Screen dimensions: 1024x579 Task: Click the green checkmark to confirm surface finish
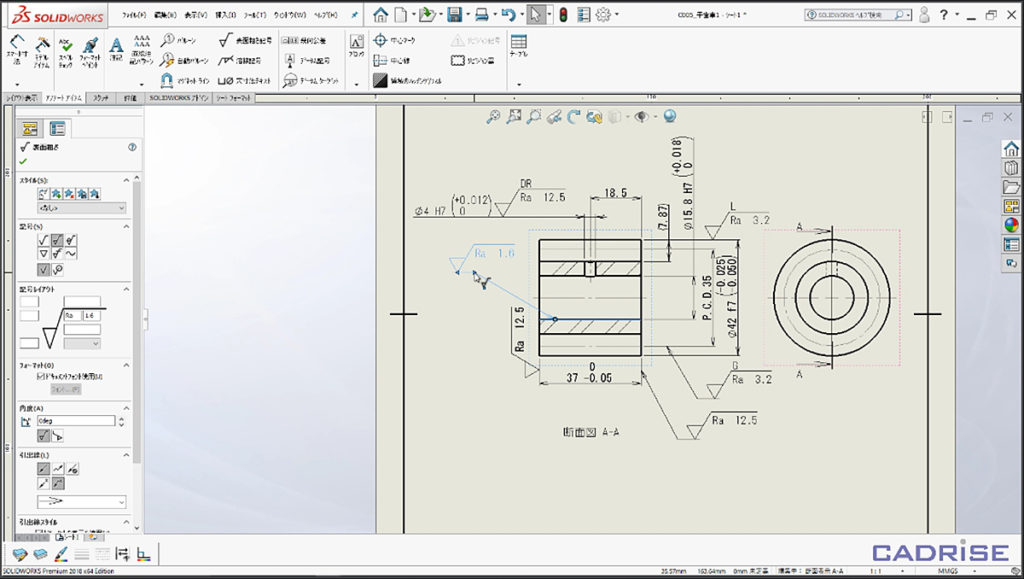23,161
